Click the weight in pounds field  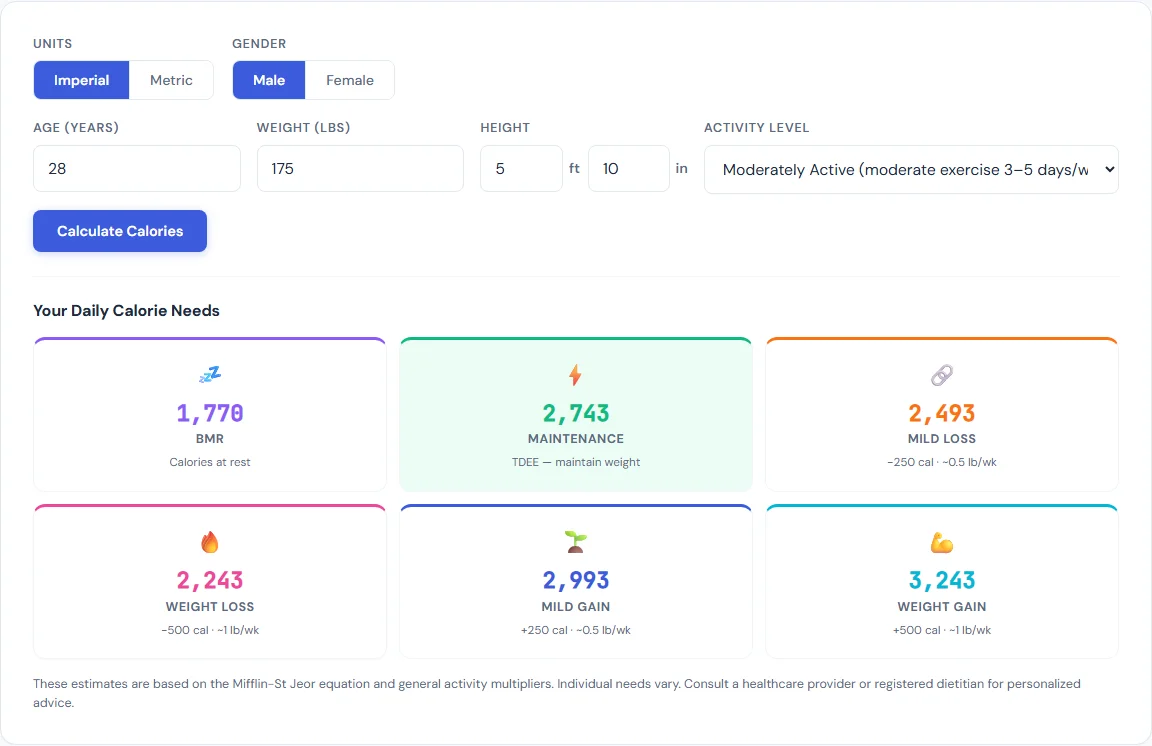tap(360, 168)
